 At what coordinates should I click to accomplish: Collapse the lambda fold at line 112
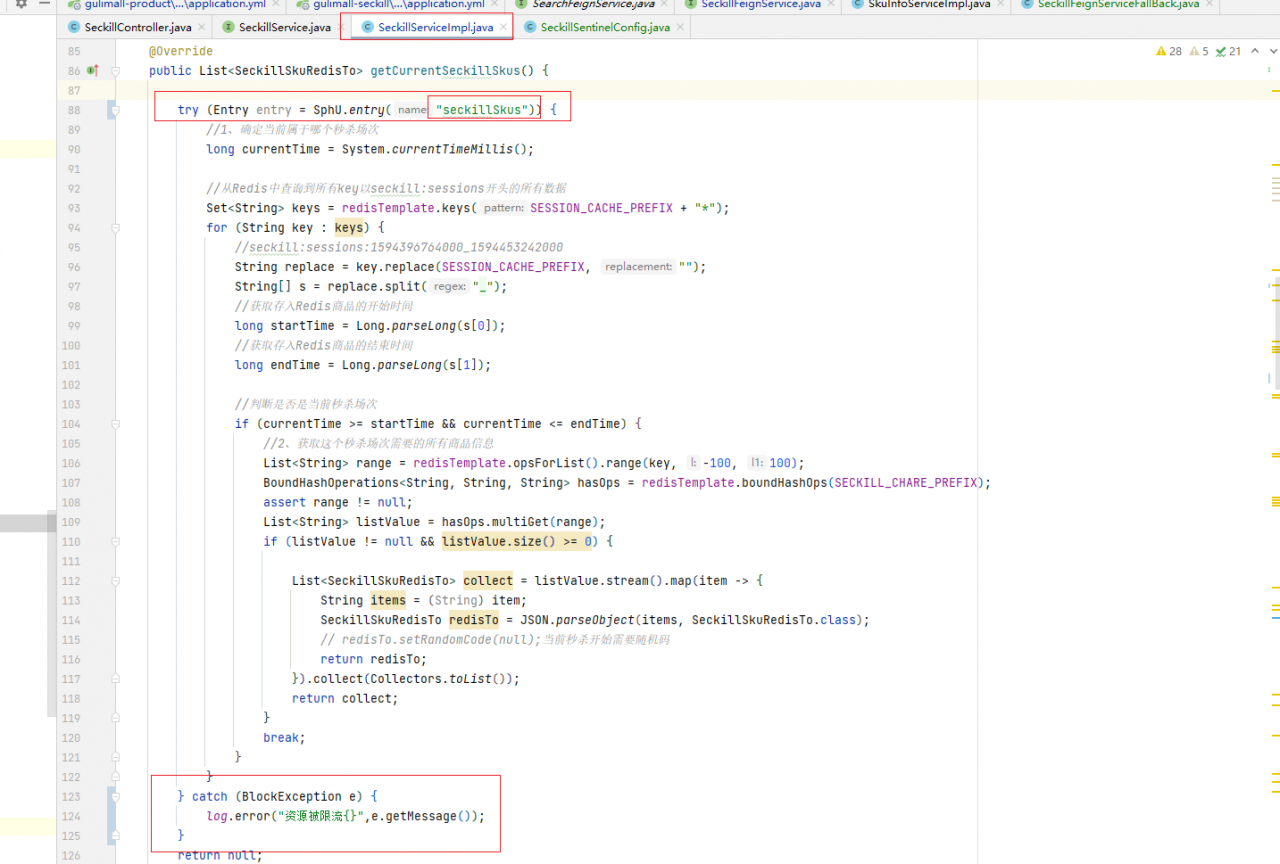(116, 581)
